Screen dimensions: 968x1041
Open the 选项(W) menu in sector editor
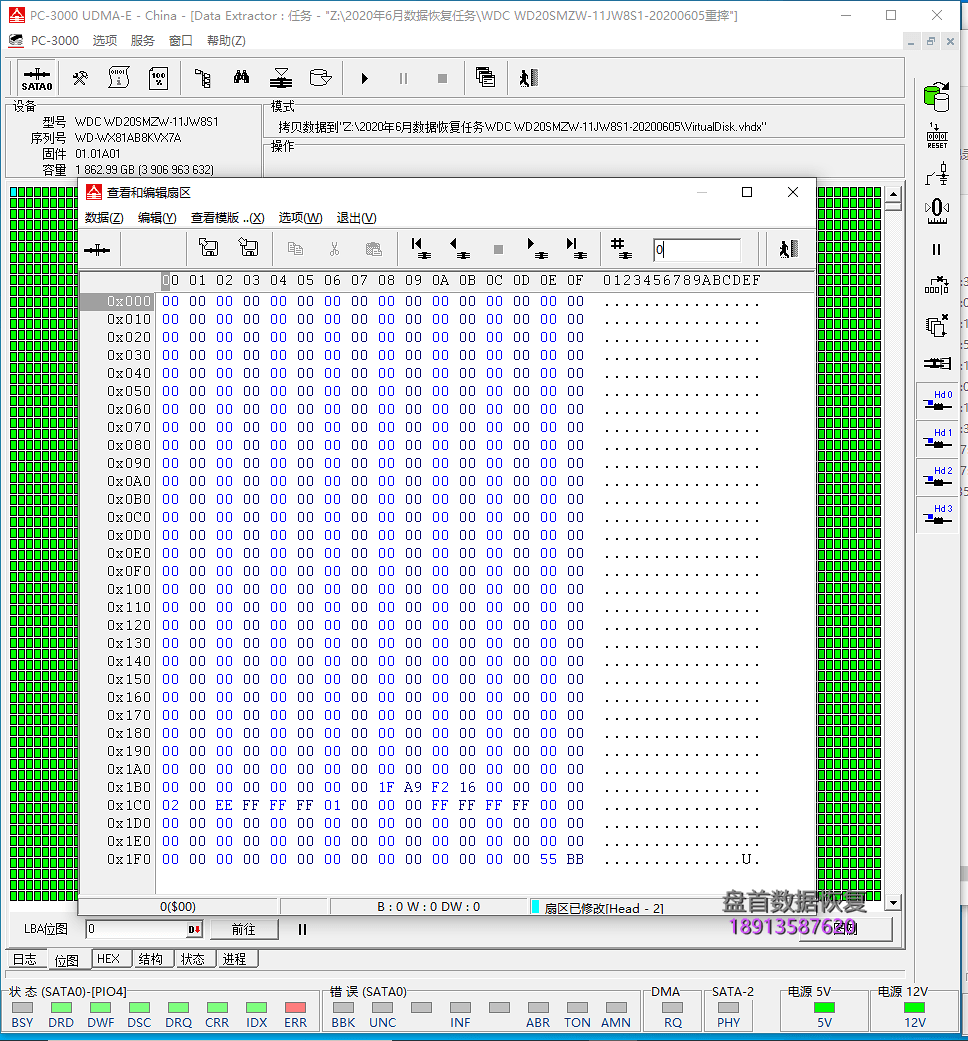(x=300, y=218)
